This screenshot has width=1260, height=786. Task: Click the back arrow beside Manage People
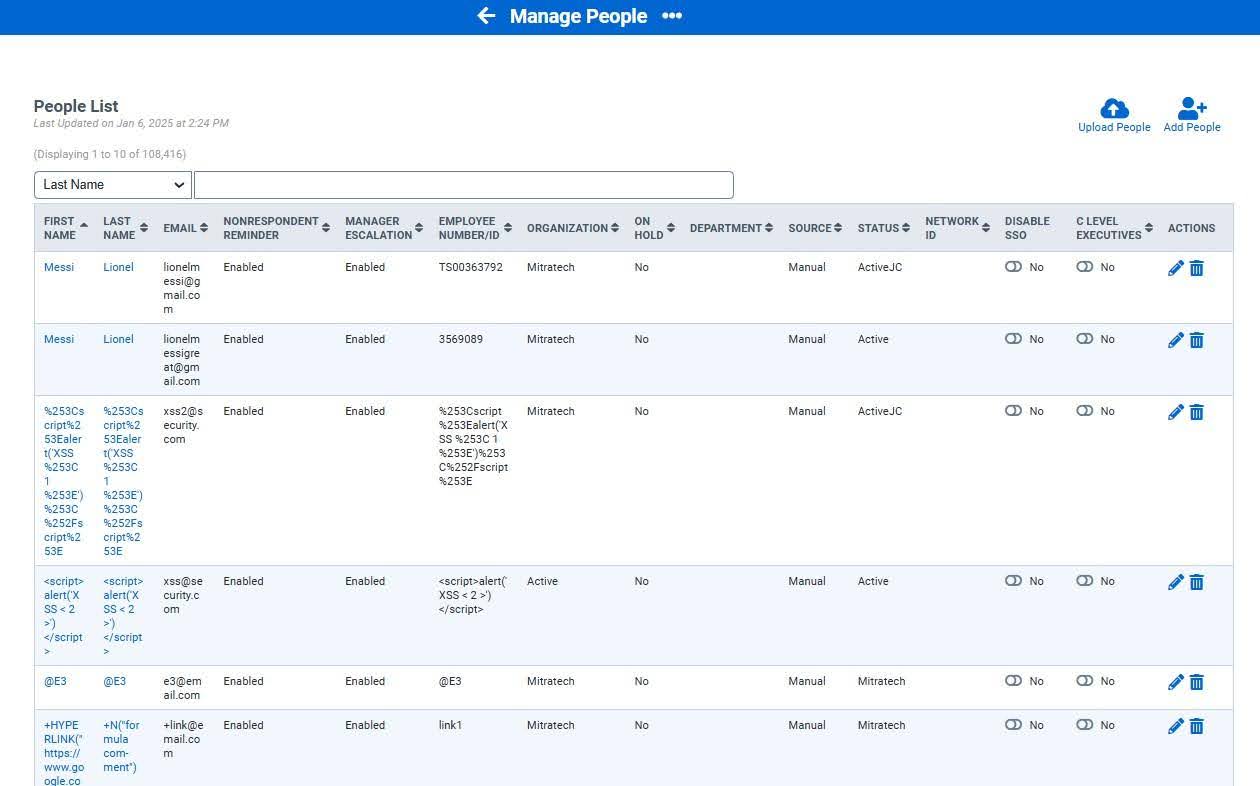coord(486,16)
